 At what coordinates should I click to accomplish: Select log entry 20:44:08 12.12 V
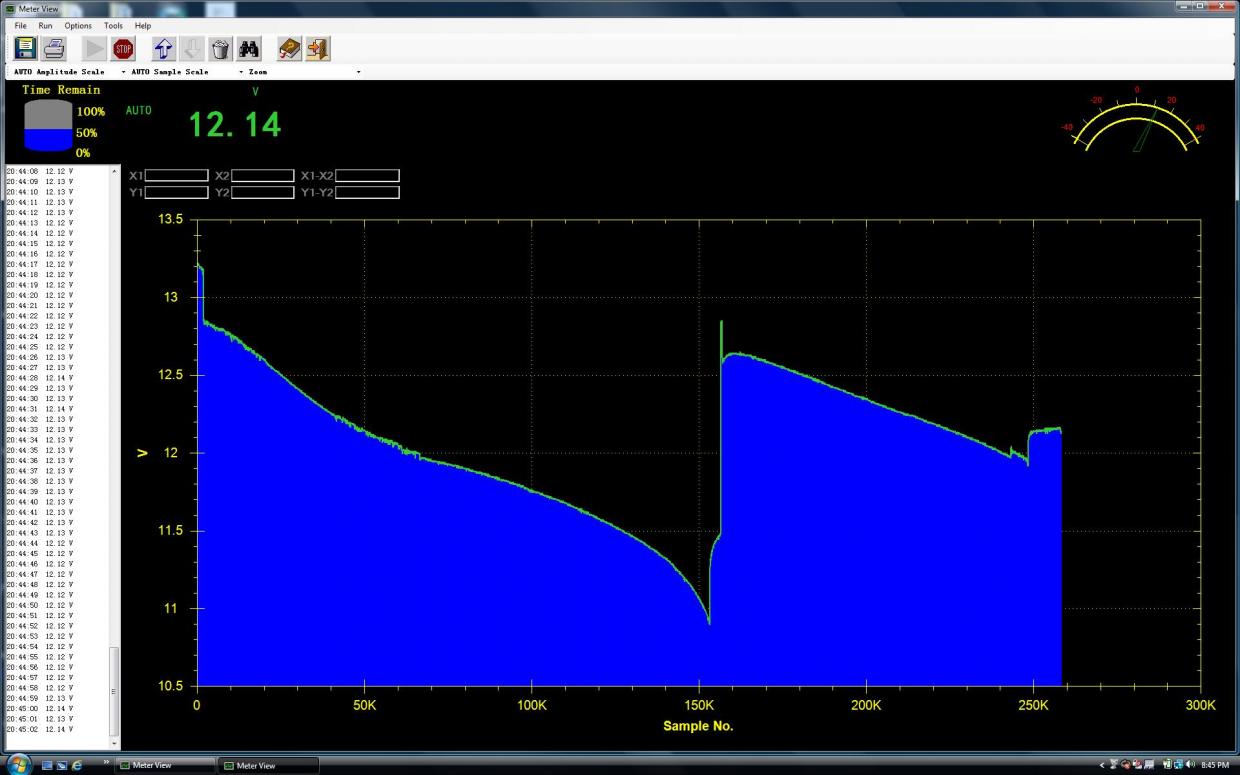tap(40, 171)
